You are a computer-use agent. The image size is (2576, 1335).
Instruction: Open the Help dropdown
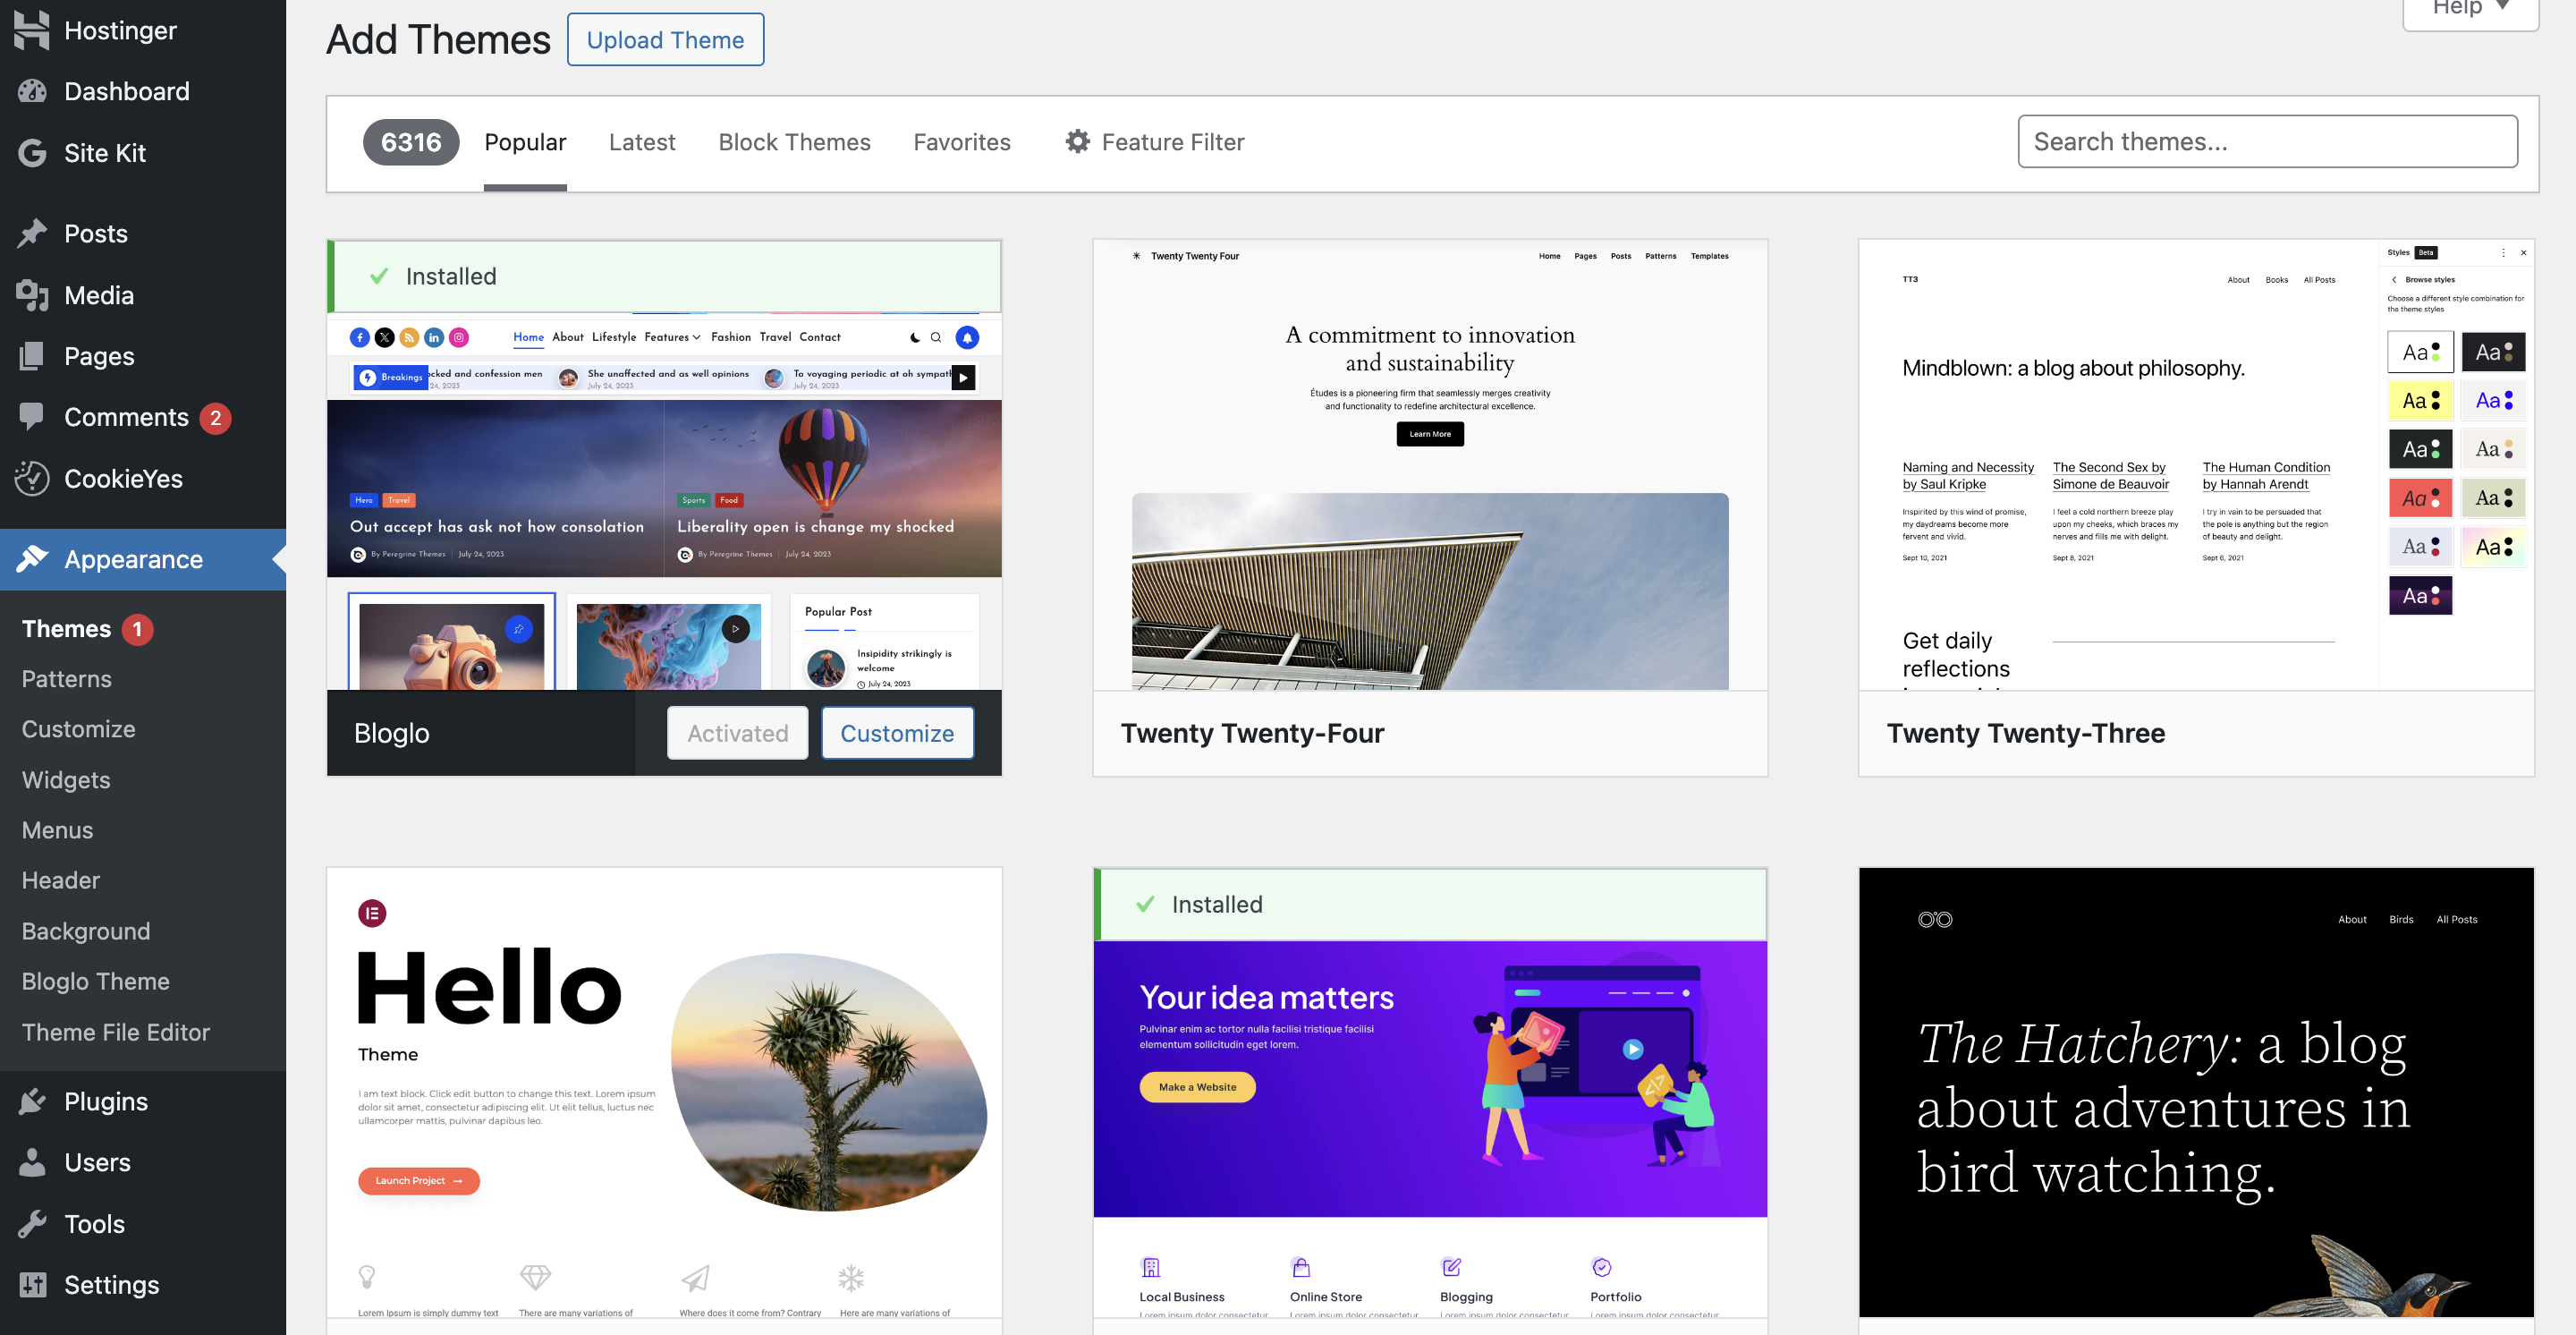(x=2470, y=8)
